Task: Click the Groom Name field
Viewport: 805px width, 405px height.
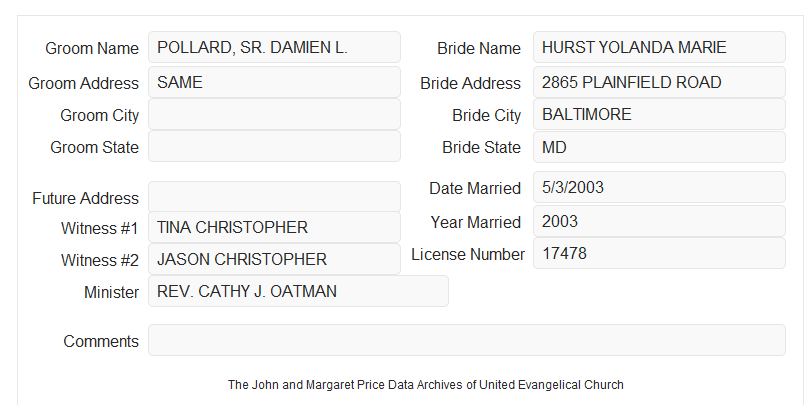Action: (274, 47)
